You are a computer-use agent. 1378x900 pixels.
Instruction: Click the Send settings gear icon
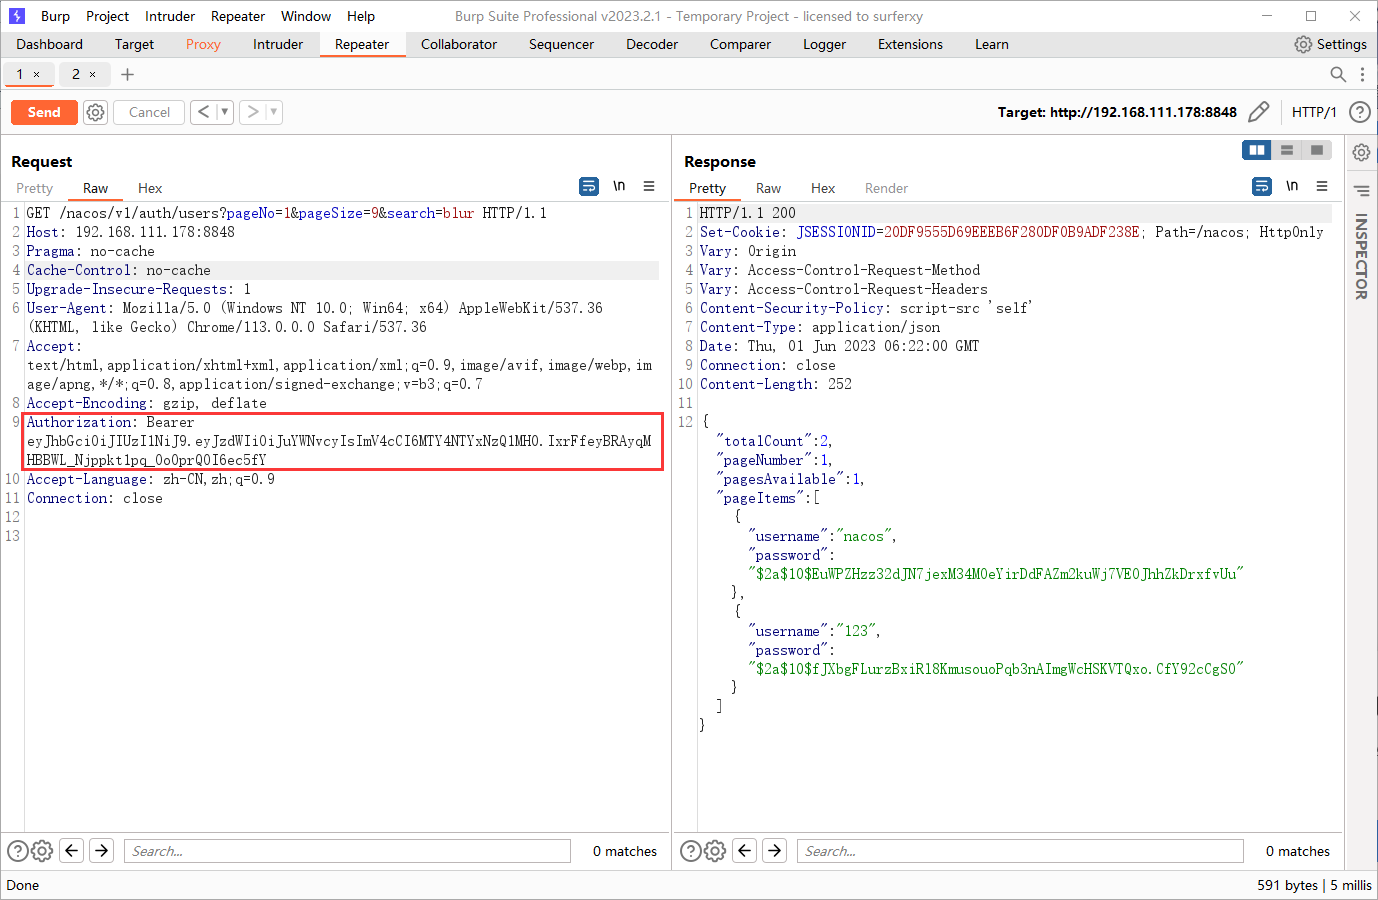(95, 112)
